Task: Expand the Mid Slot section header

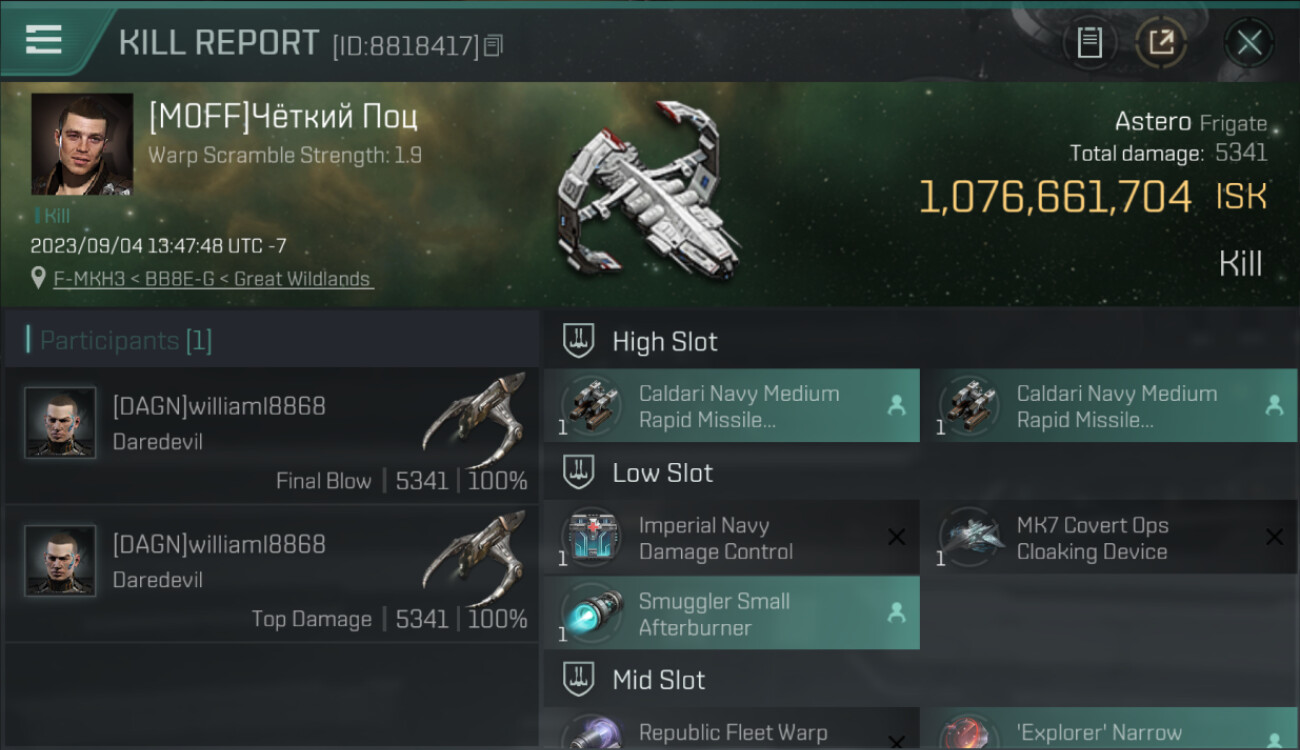Action: pos(659,680)
